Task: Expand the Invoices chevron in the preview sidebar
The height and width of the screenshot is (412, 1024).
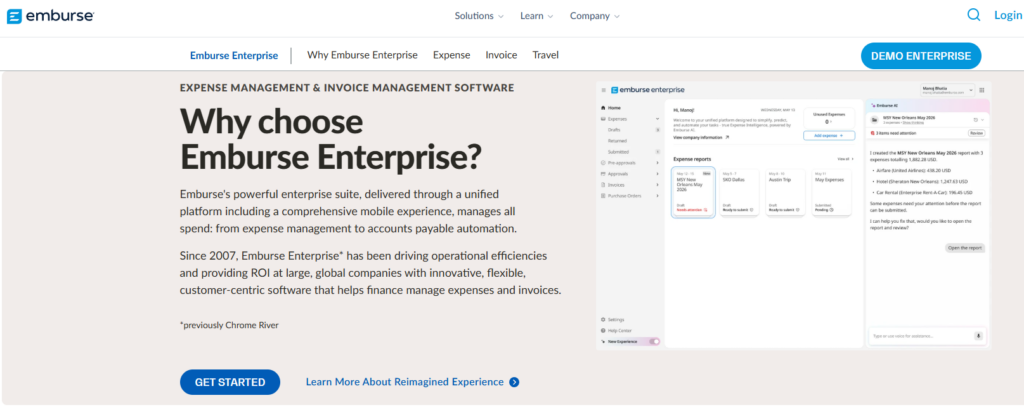Action: pos(658,185)
